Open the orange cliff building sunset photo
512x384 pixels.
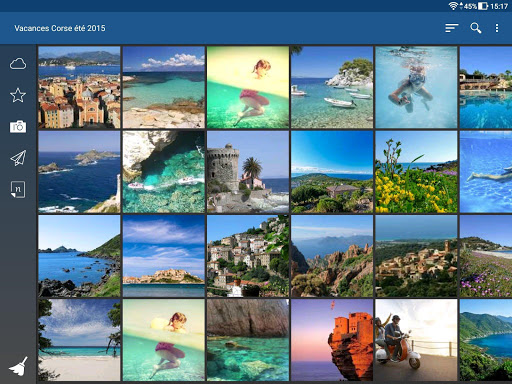332,340
